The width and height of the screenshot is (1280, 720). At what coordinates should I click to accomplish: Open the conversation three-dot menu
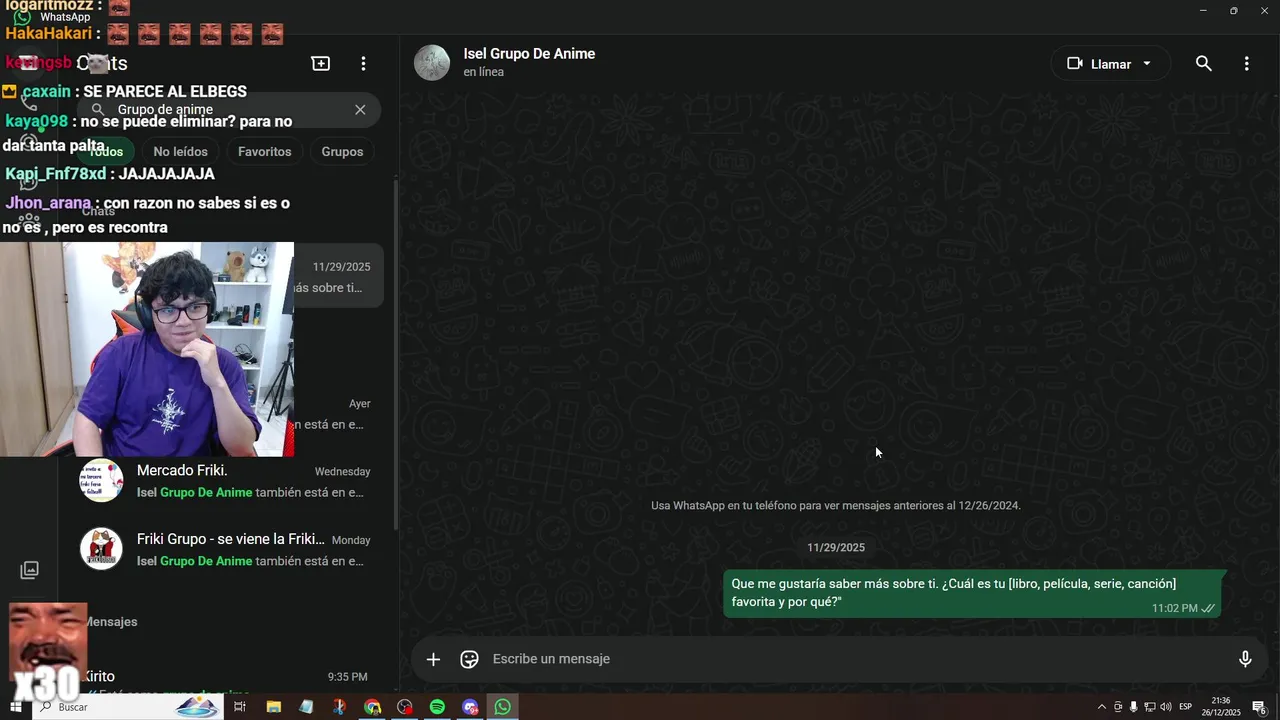coord(1246,64)
